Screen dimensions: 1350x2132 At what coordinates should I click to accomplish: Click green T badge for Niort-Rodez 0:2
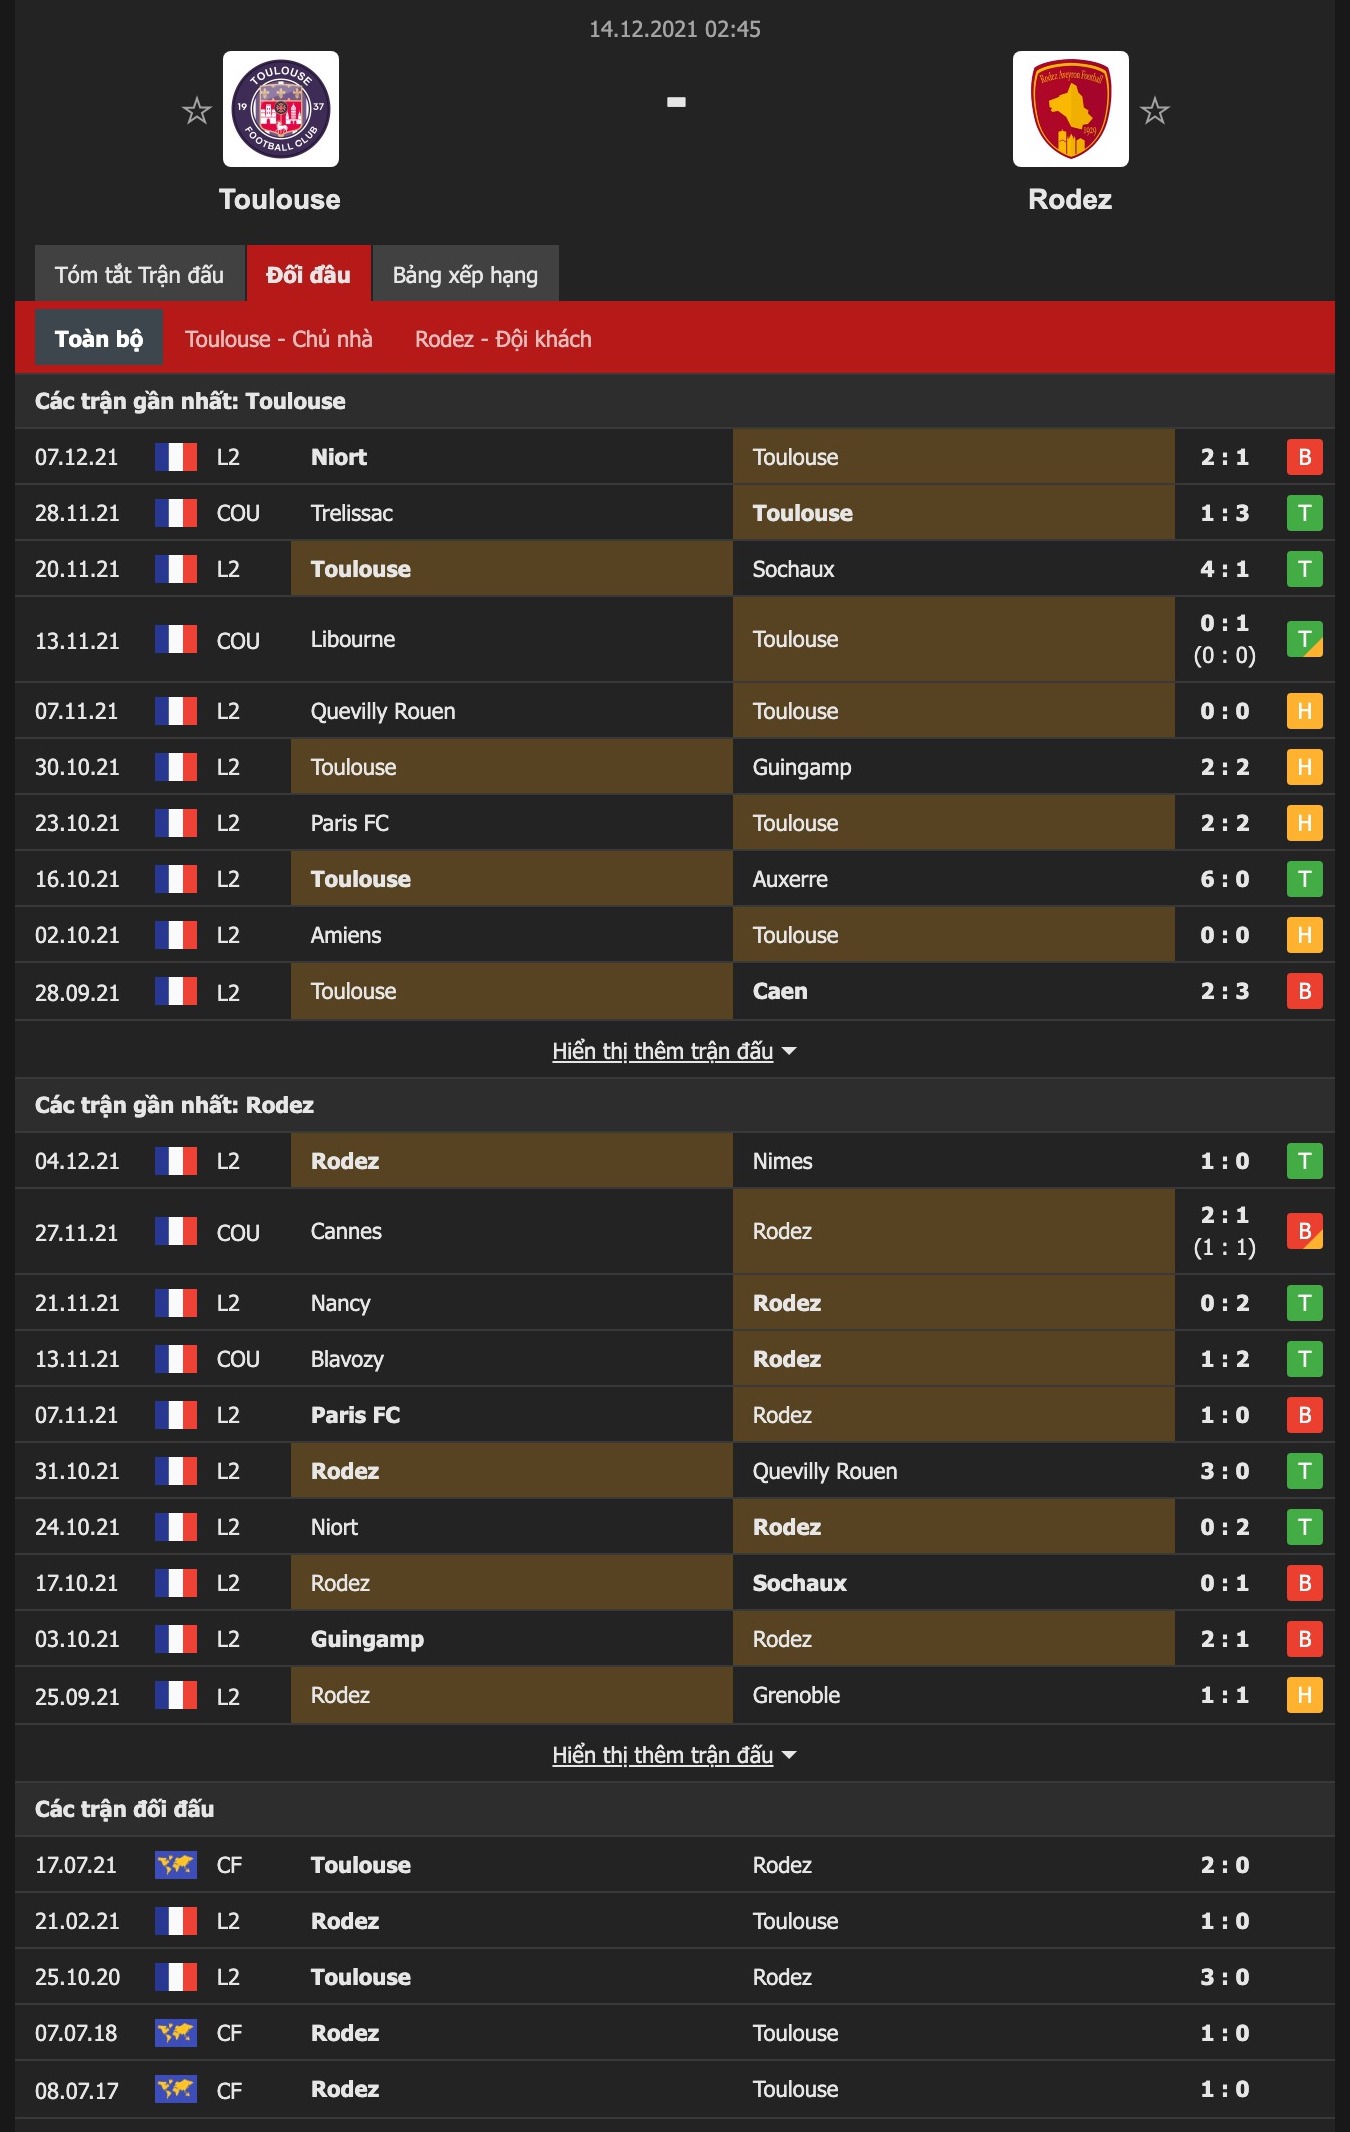coord(1304,1527)
